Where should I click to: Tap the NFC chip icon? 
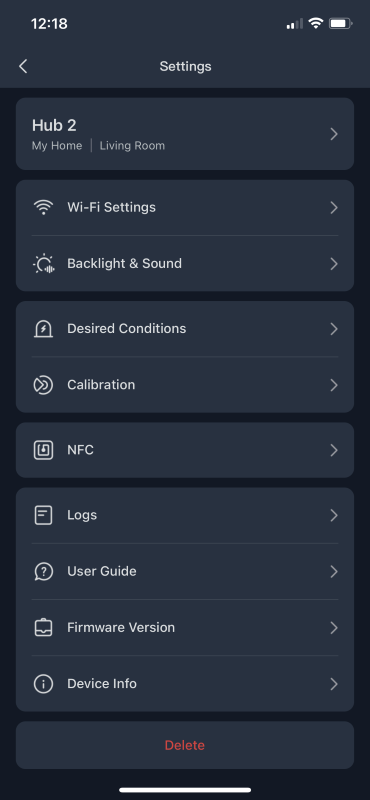pos(43,450)
